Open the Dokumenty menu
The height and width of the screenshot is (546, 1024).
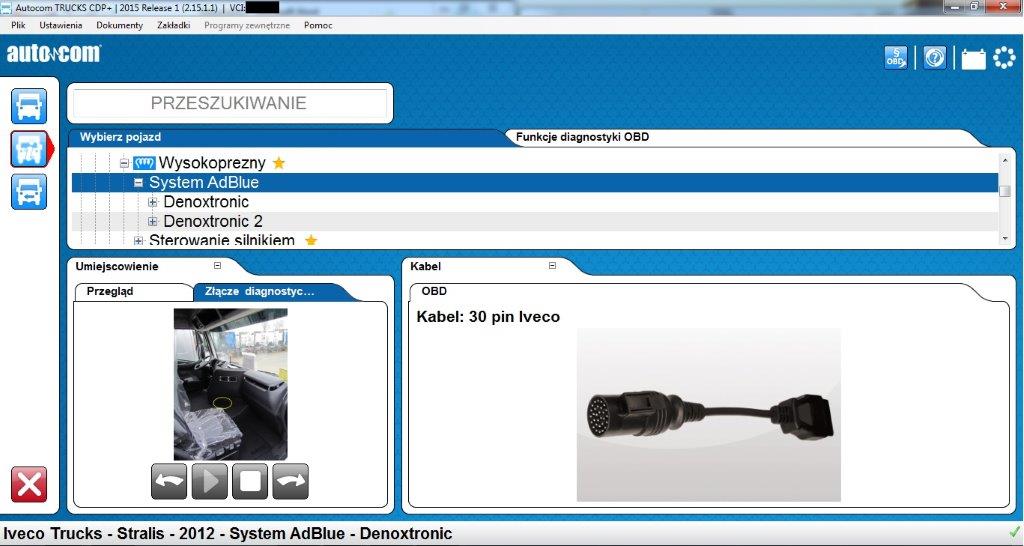[120, 25]
